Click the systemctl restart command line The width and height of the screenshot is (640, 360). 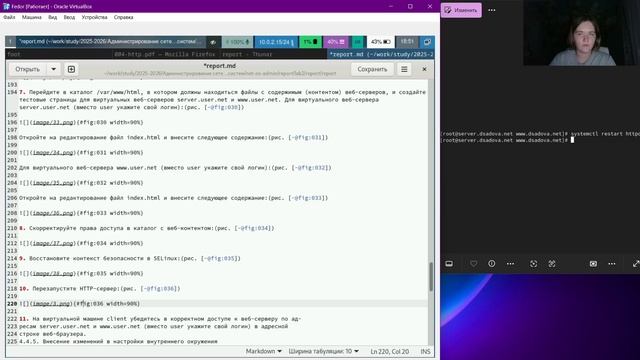click(x=540, y=133)
